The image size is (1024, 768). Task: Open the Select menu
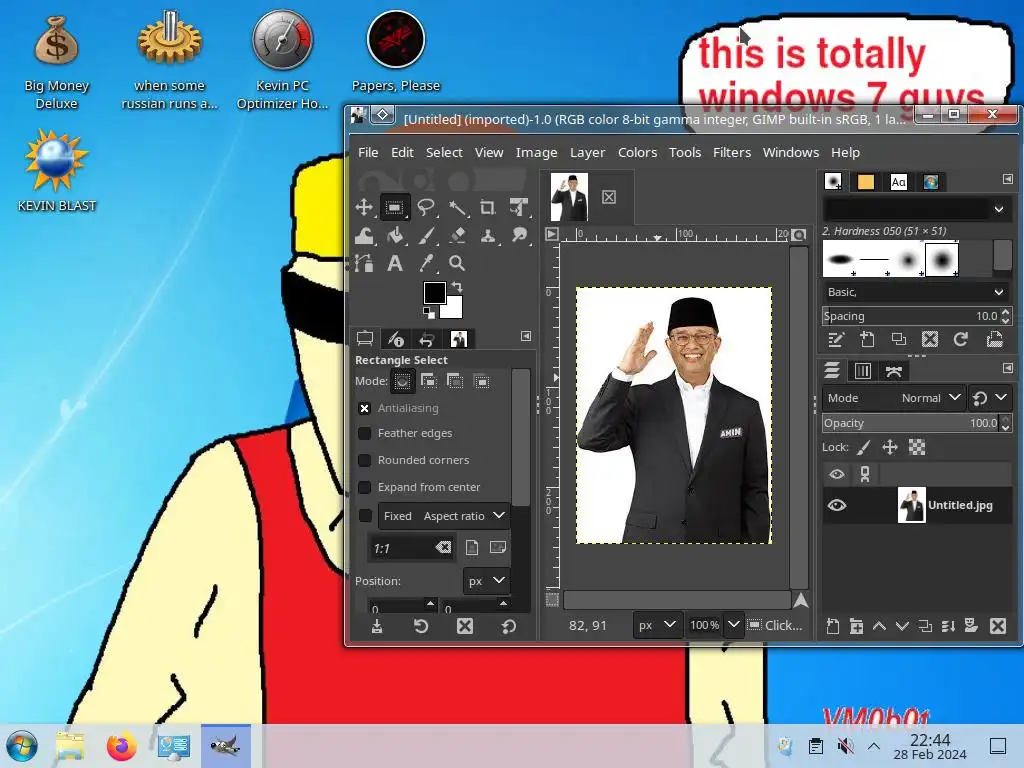click(444, 152)
